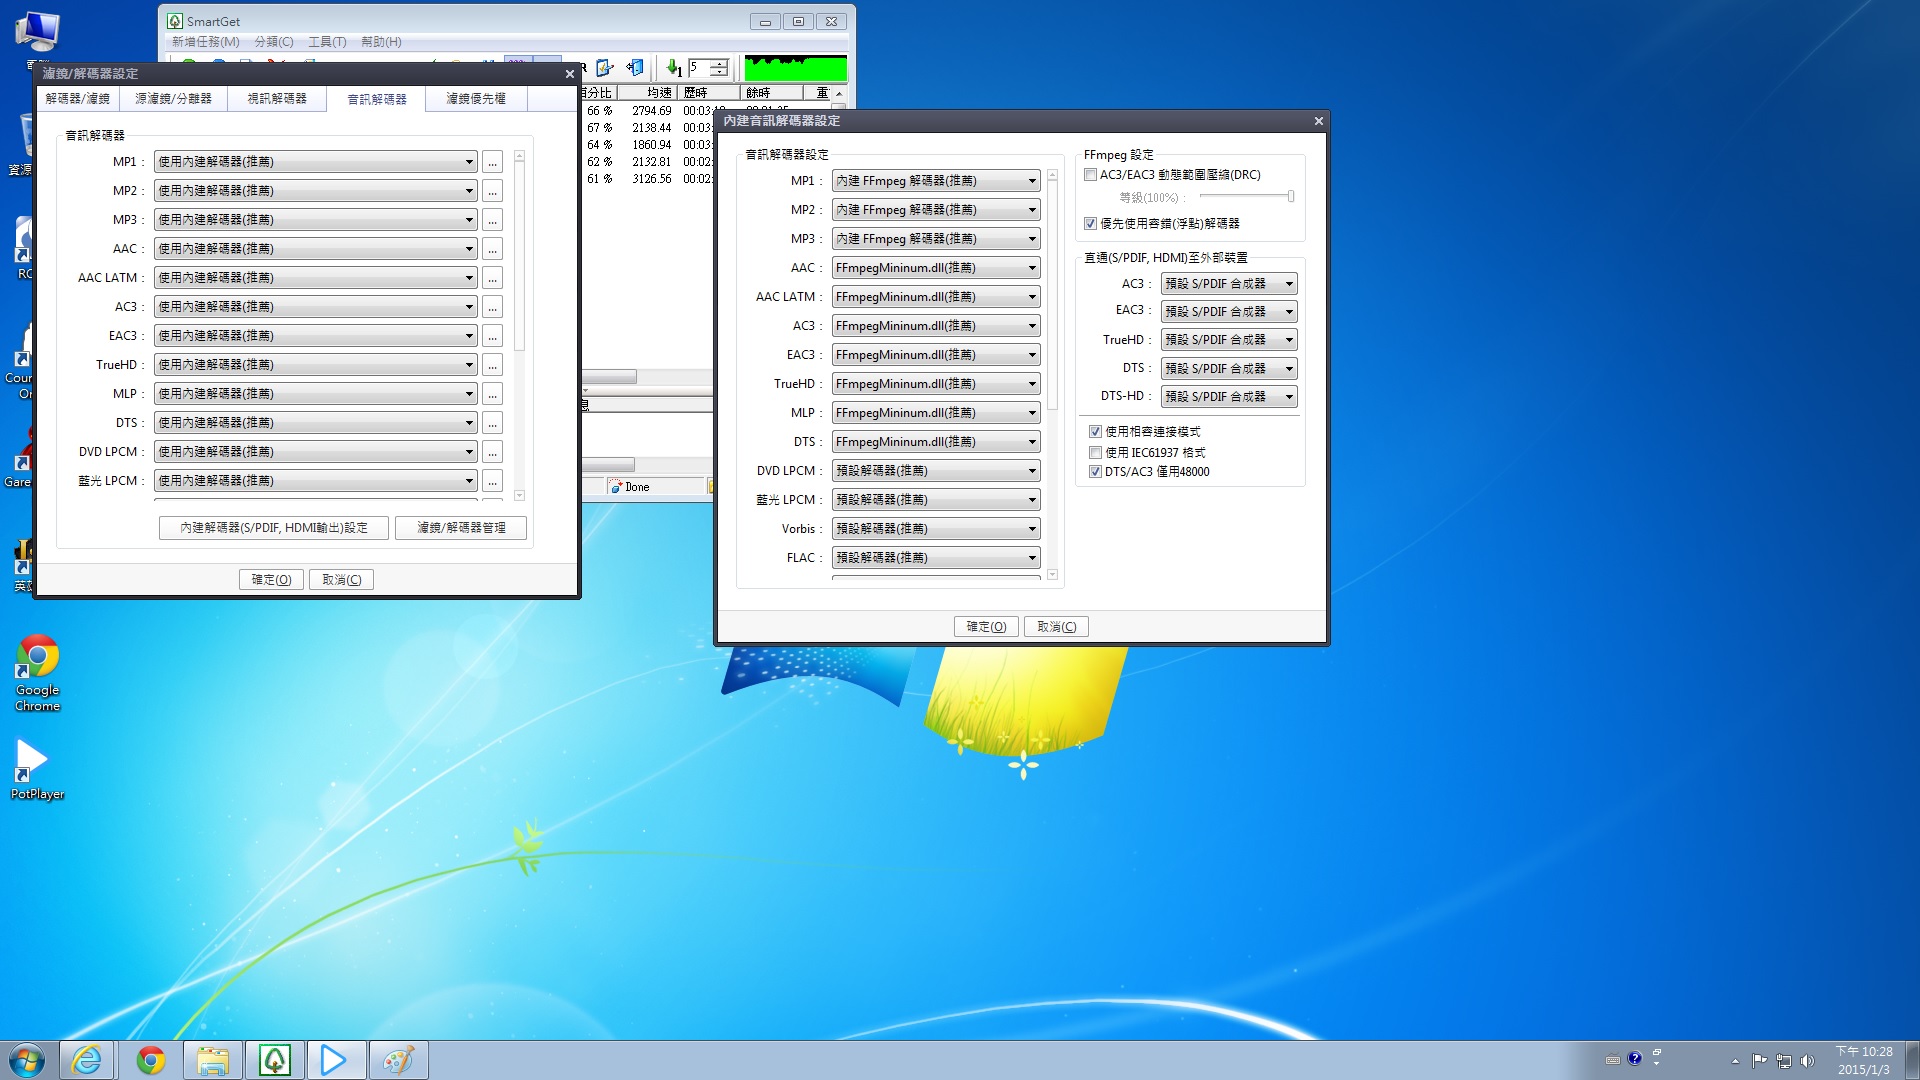Open SmartGet 幫助(H) menu
Screen dimensions: 1920x1080
[x=381, y=42]
